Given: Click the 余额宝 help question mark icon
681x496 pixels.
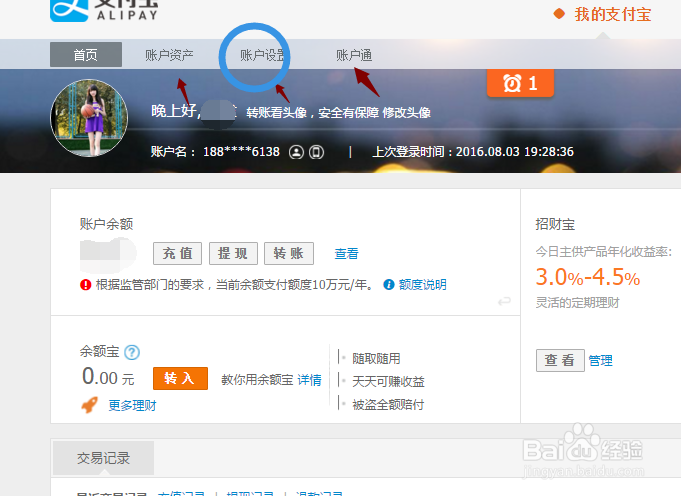Looking at the screenshot, I should click(x=132, y=352).
